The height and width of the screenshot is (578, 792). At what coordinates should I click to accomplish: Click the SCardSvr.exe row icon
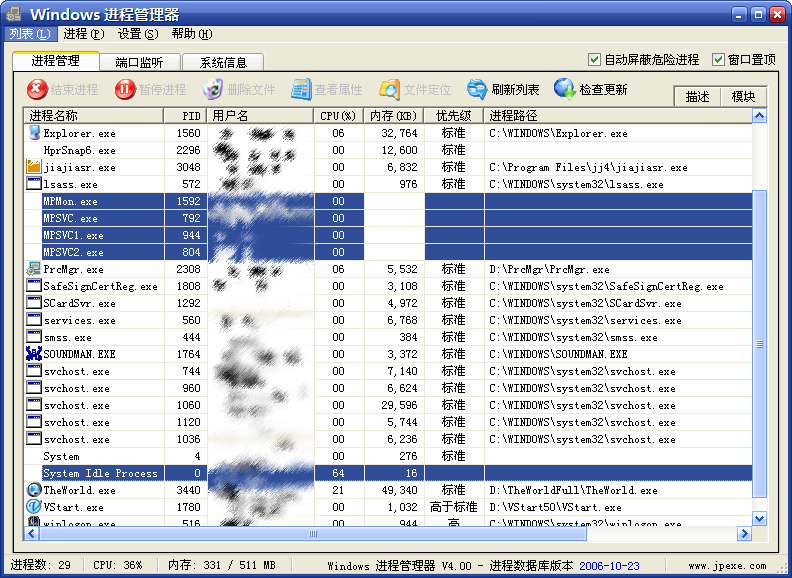click(x=33, y=303)
